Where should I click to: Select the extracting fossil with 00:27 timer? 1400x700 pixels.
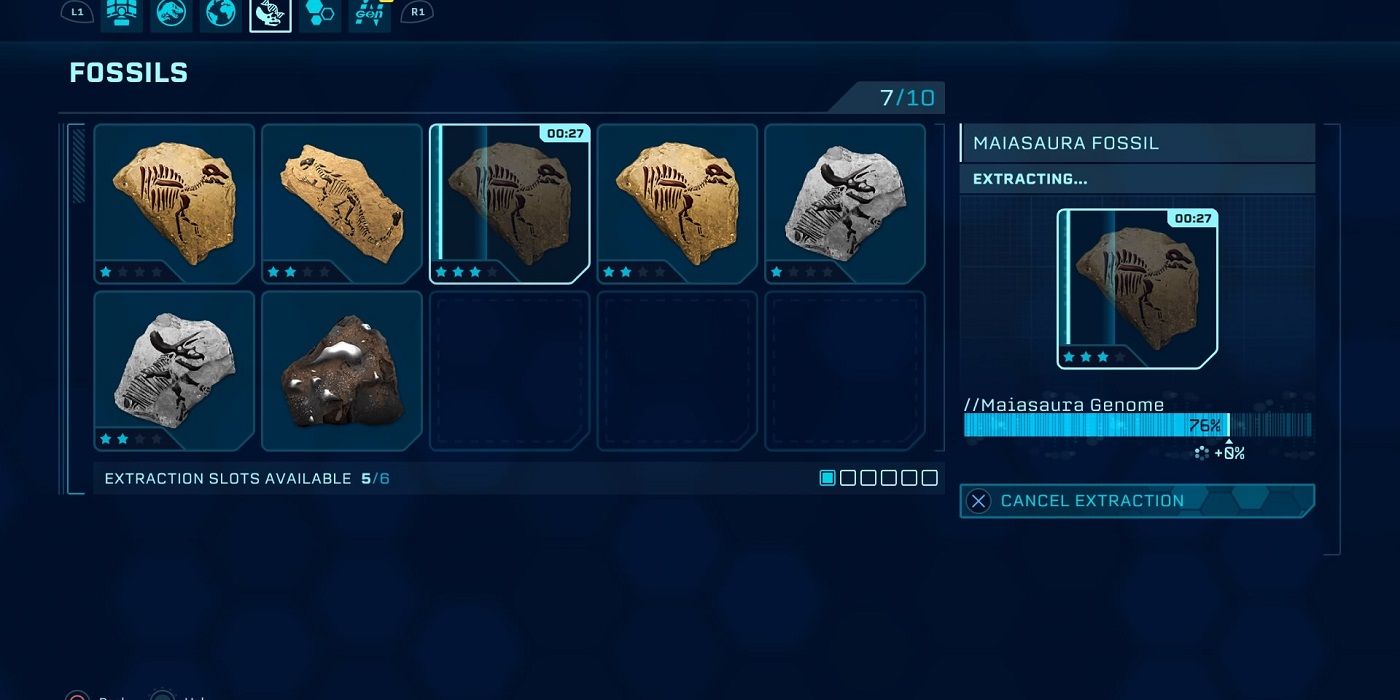[510, 204]
